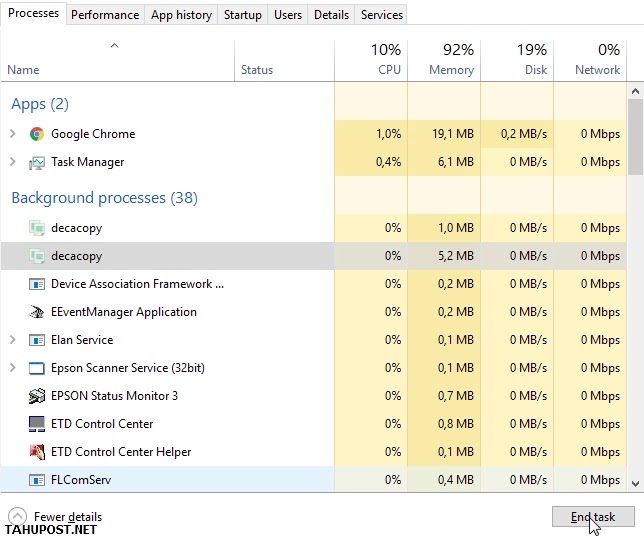This screenshot has width=644, height=541.
Task: Select the Elan Service process name
Action: (82, 340)
